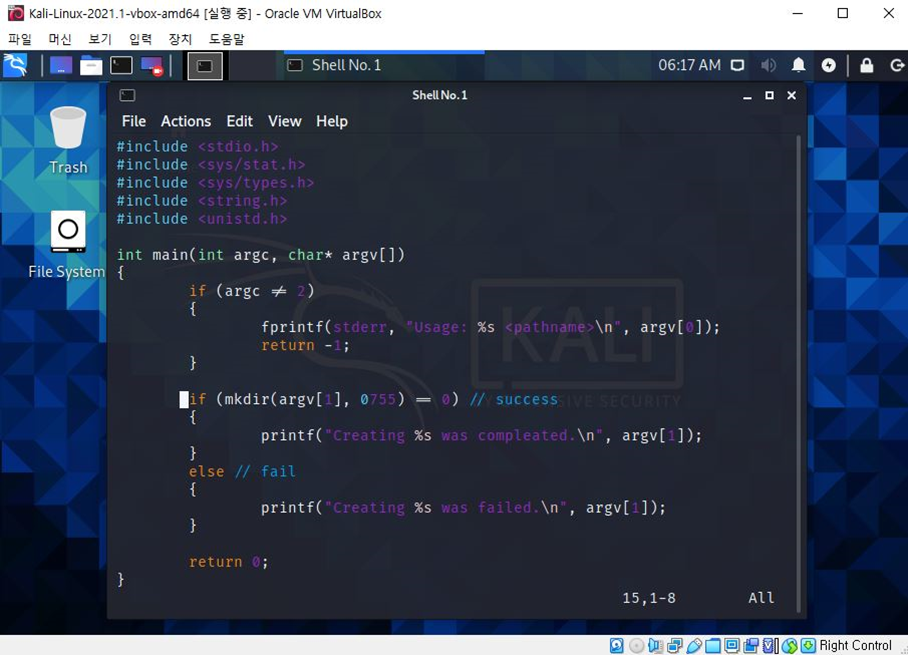
Task: Open the Kali panel clock showing 06:17 AM
Action: pos(689,65)
